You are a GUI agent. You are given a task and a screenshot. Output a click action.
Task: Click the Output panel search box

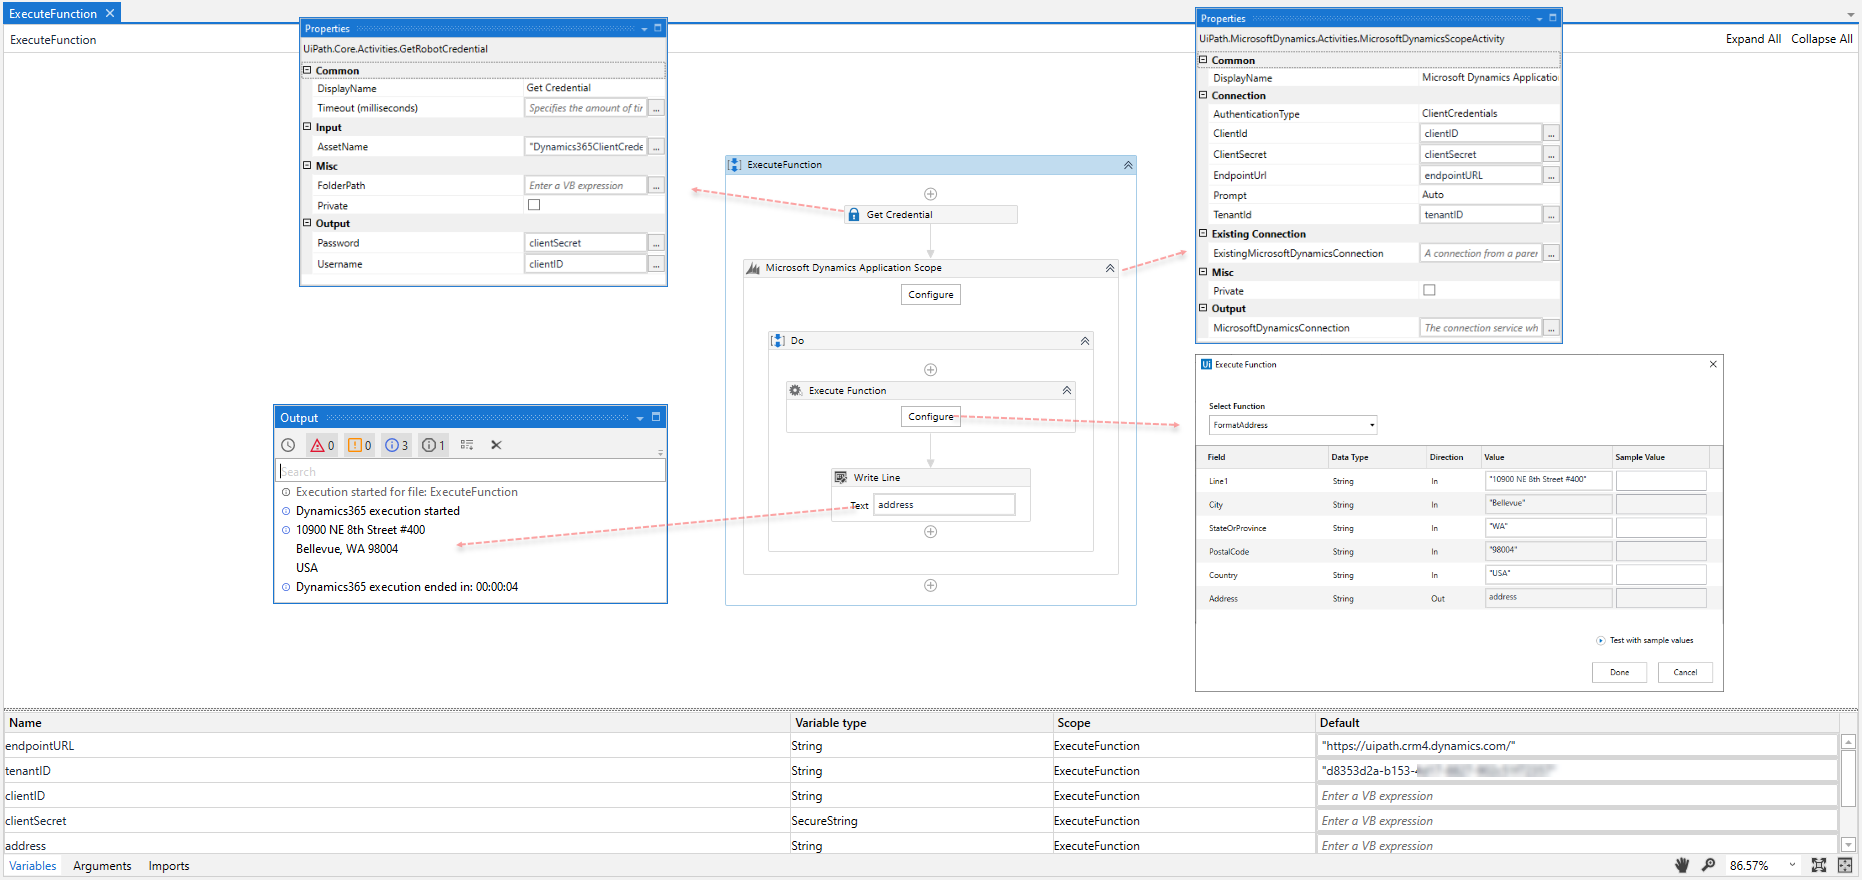pos(470,471)
